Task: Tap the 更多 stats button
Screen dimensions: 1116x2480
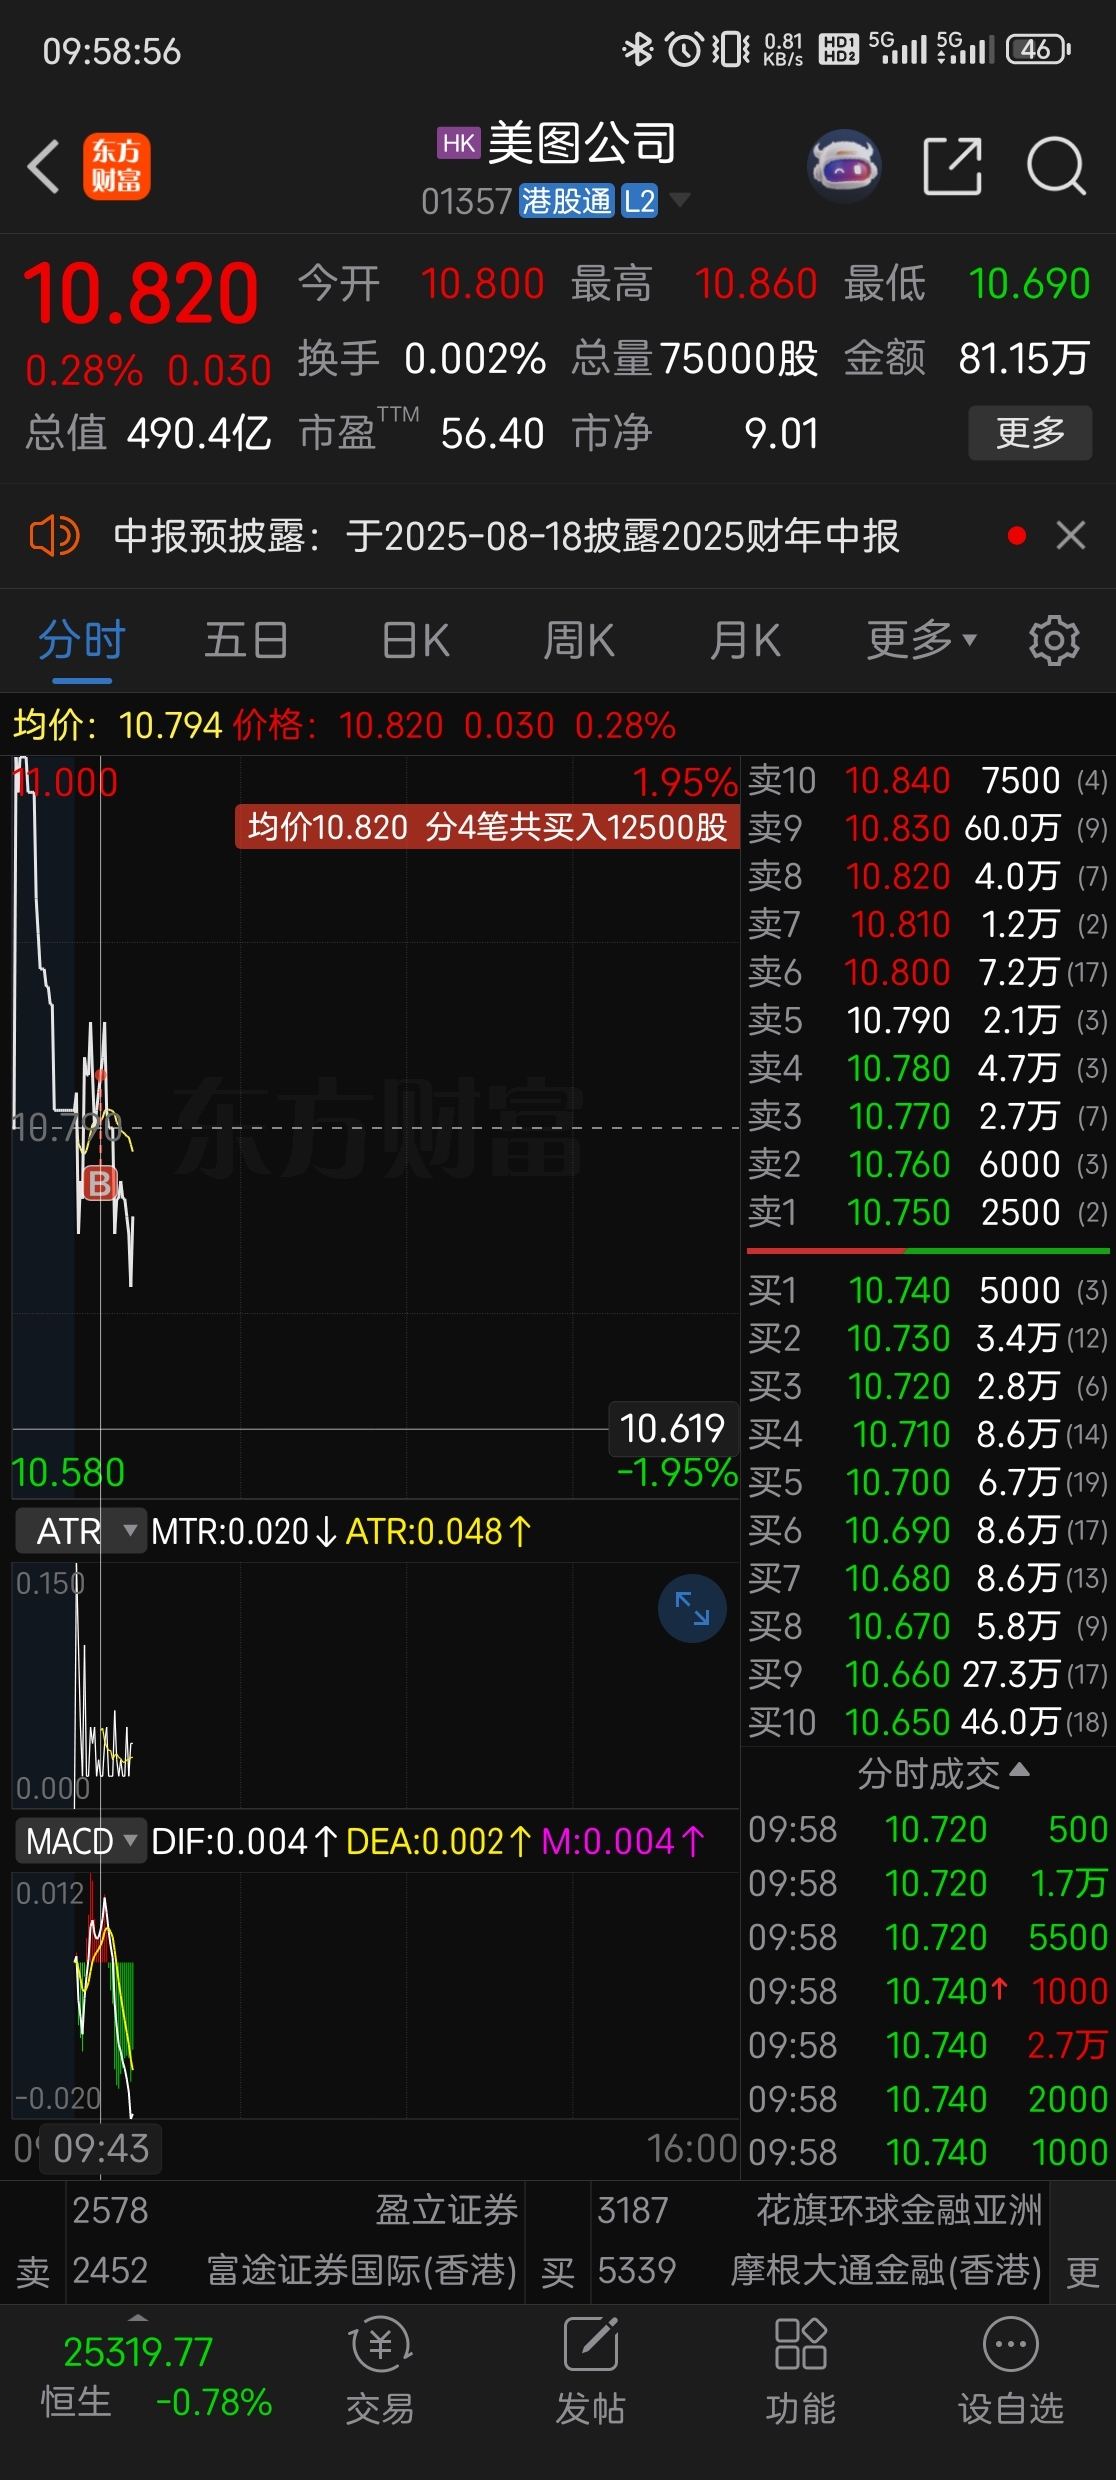Action: (1030, 433)
